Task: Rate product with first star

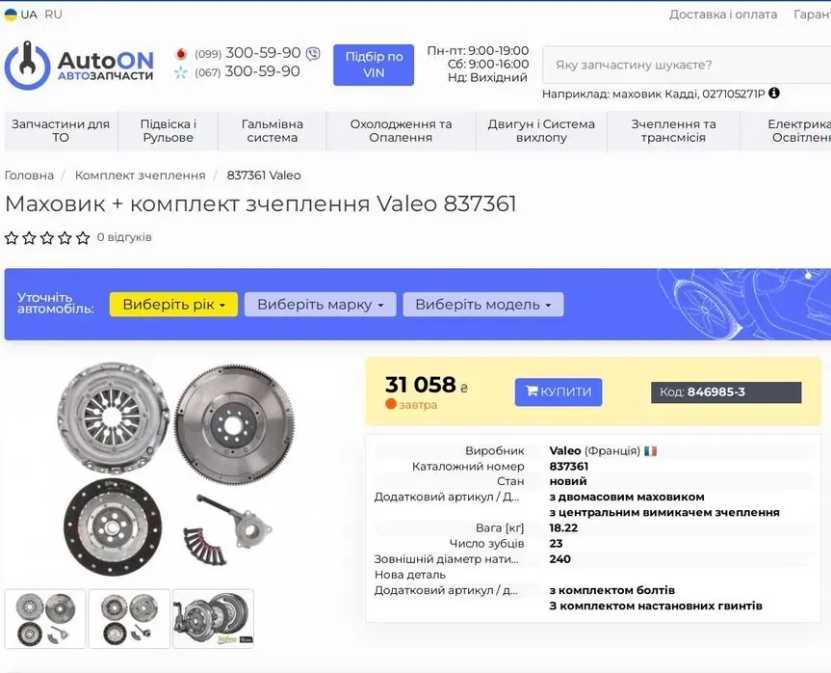Action: coord(12,237)
